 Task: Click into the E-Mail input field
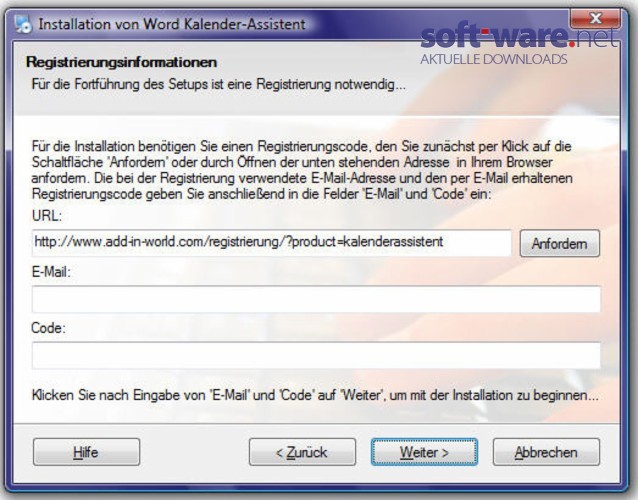316,299
